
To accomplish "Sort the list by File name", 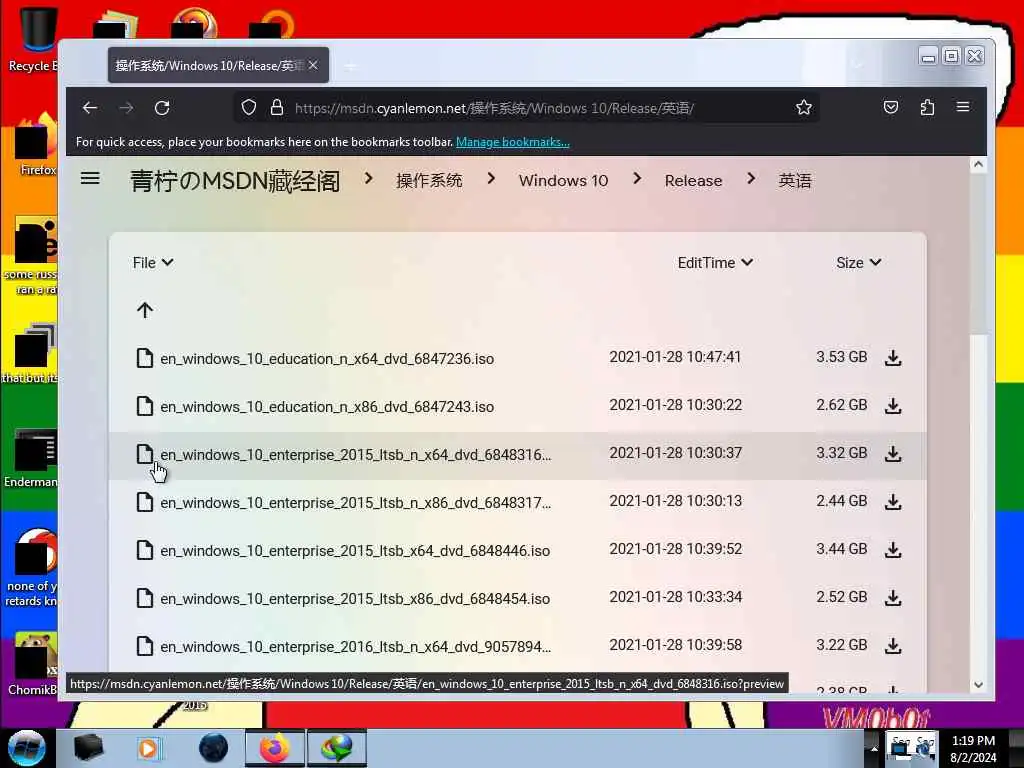I will pyautogui.click(x=153, y=263).
